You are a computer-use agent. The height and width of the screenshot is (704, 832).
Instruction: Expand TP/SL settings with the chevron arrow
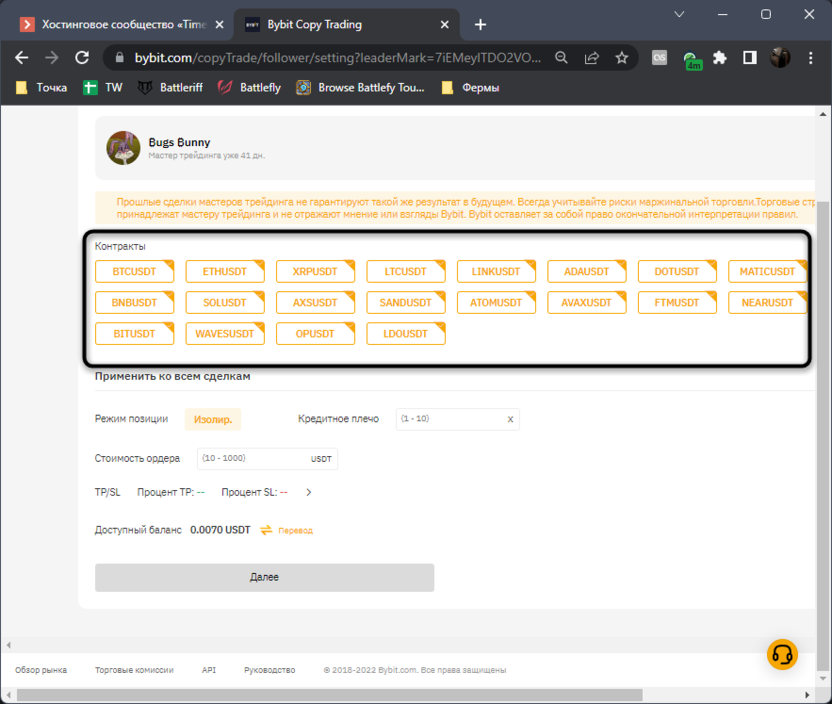[309, 492]
